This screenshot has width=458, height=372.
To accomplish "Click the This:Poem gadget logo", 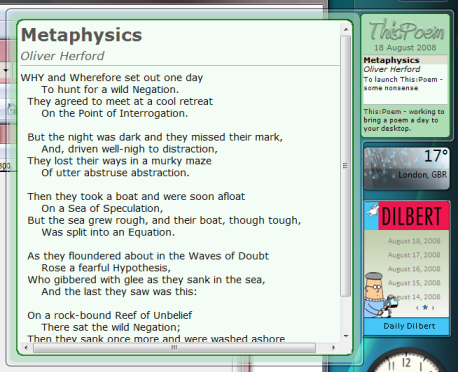I will tap(406, 31).
